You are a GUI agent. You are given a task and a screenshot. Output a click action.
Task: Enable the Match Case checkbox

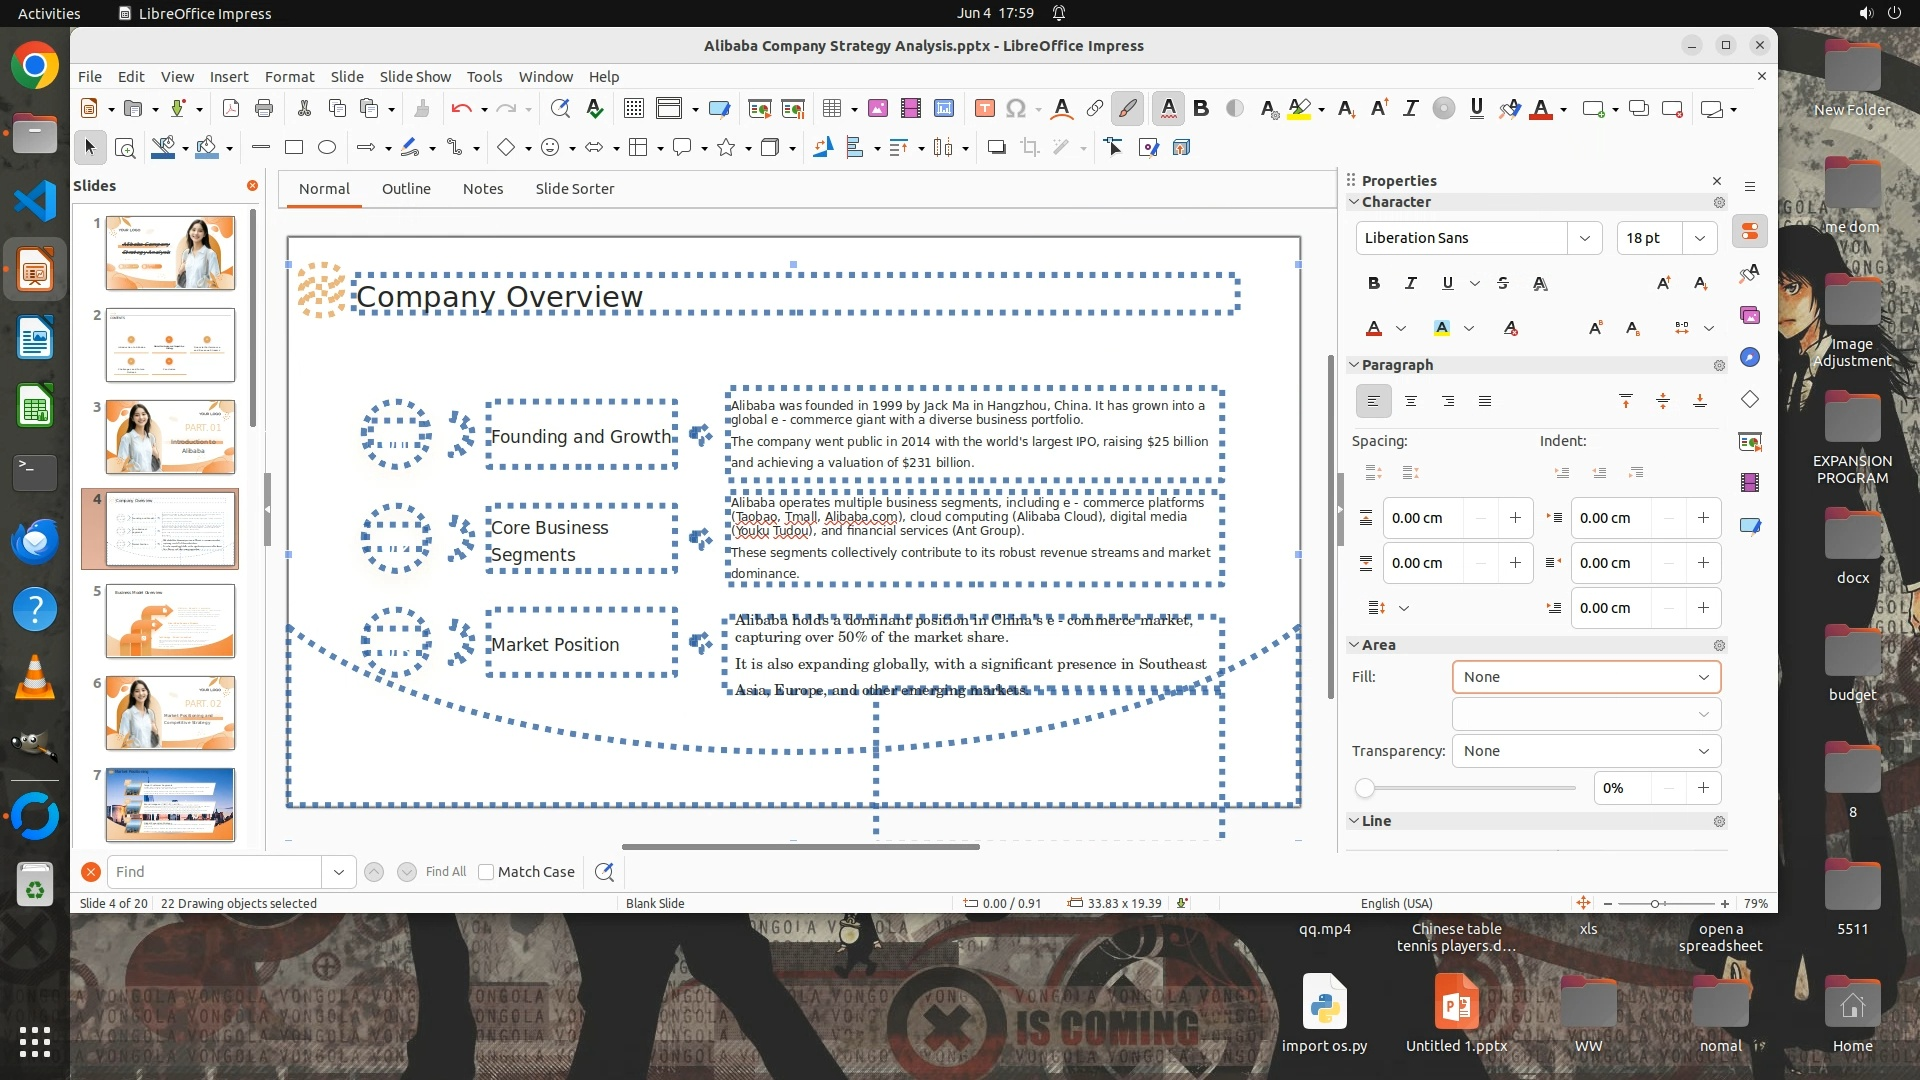point(486,872)
